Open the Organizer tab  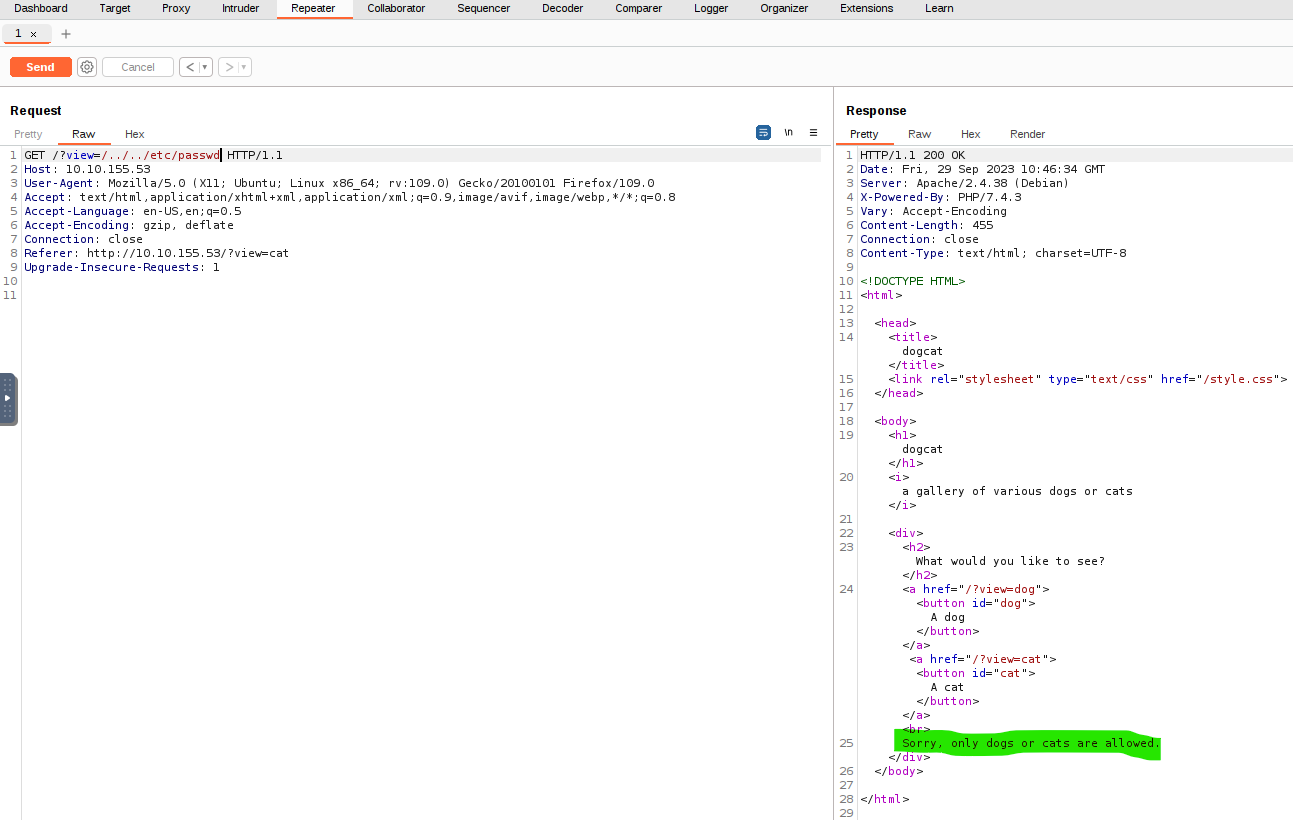[x=784, y=8]
